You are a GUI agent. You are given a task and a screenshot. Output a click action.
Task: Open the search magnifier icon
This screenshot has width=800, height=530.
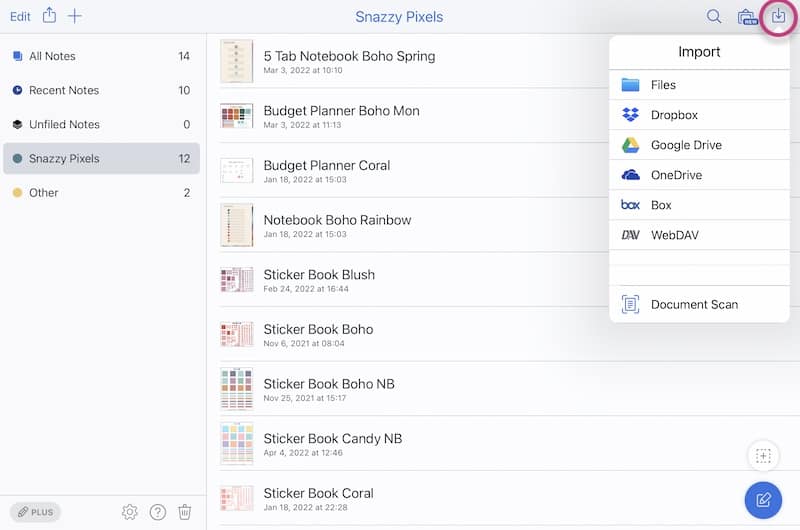coord(714,17)
